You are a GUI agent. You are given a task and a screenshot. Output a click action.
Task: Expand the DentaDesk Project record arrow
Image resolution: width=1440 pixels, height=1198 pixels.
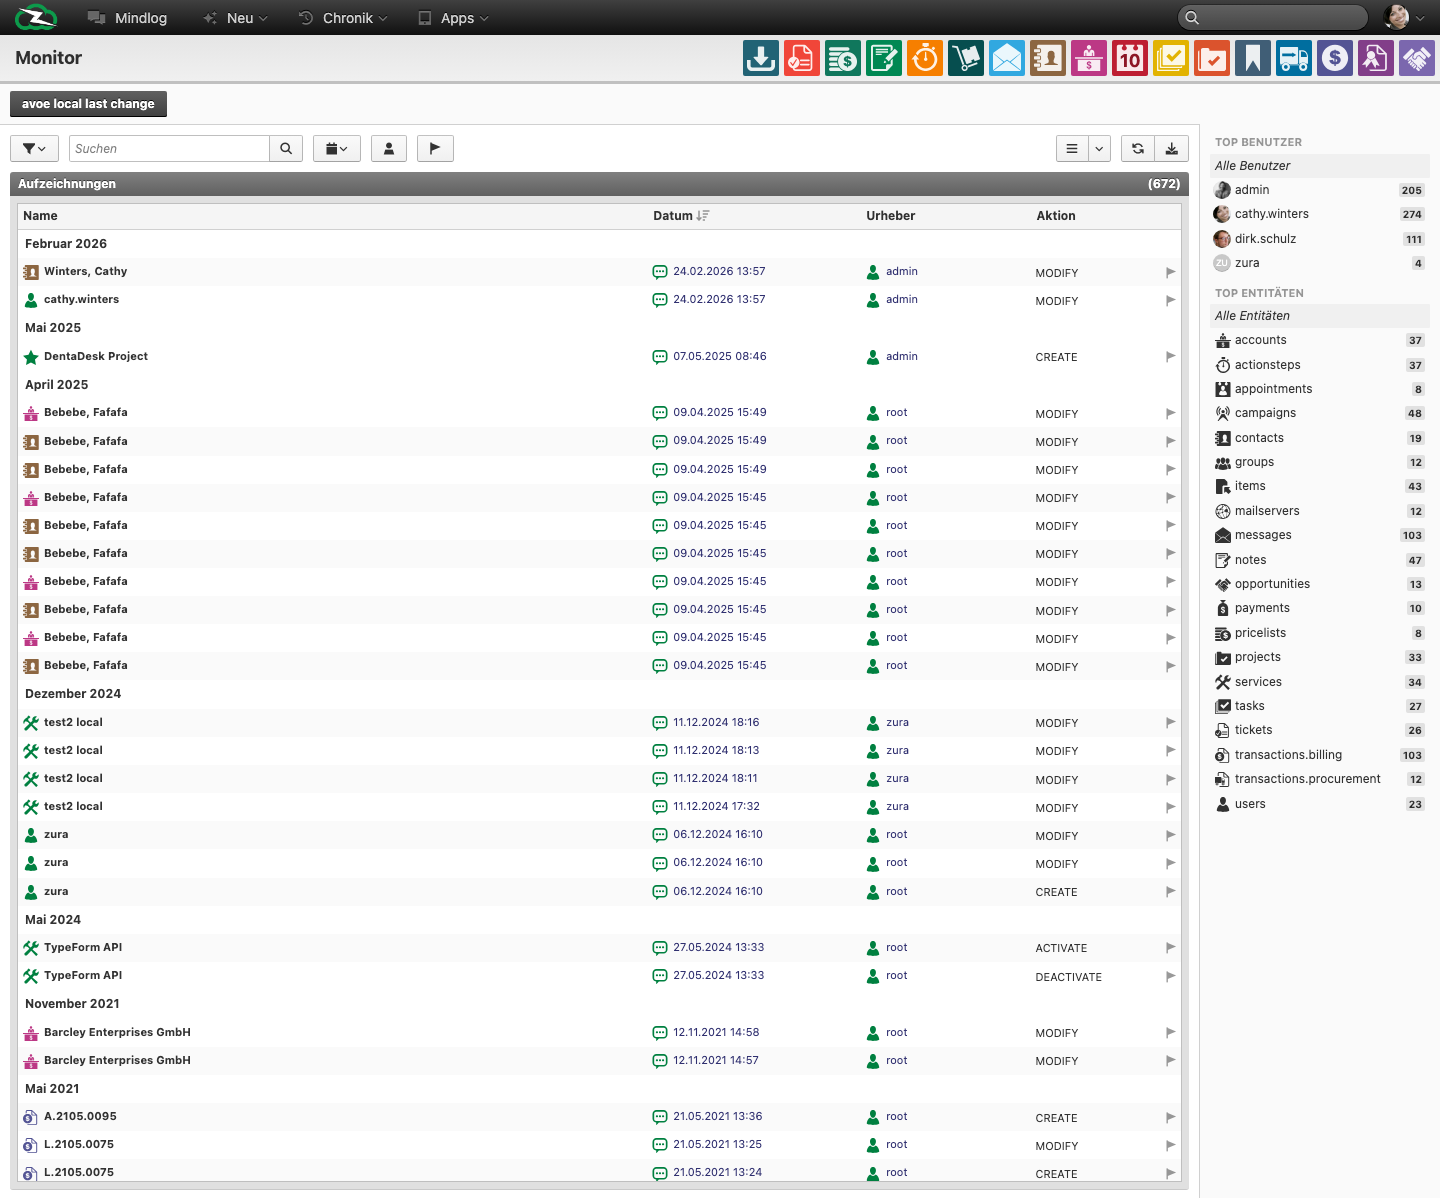pos(1170,356)
